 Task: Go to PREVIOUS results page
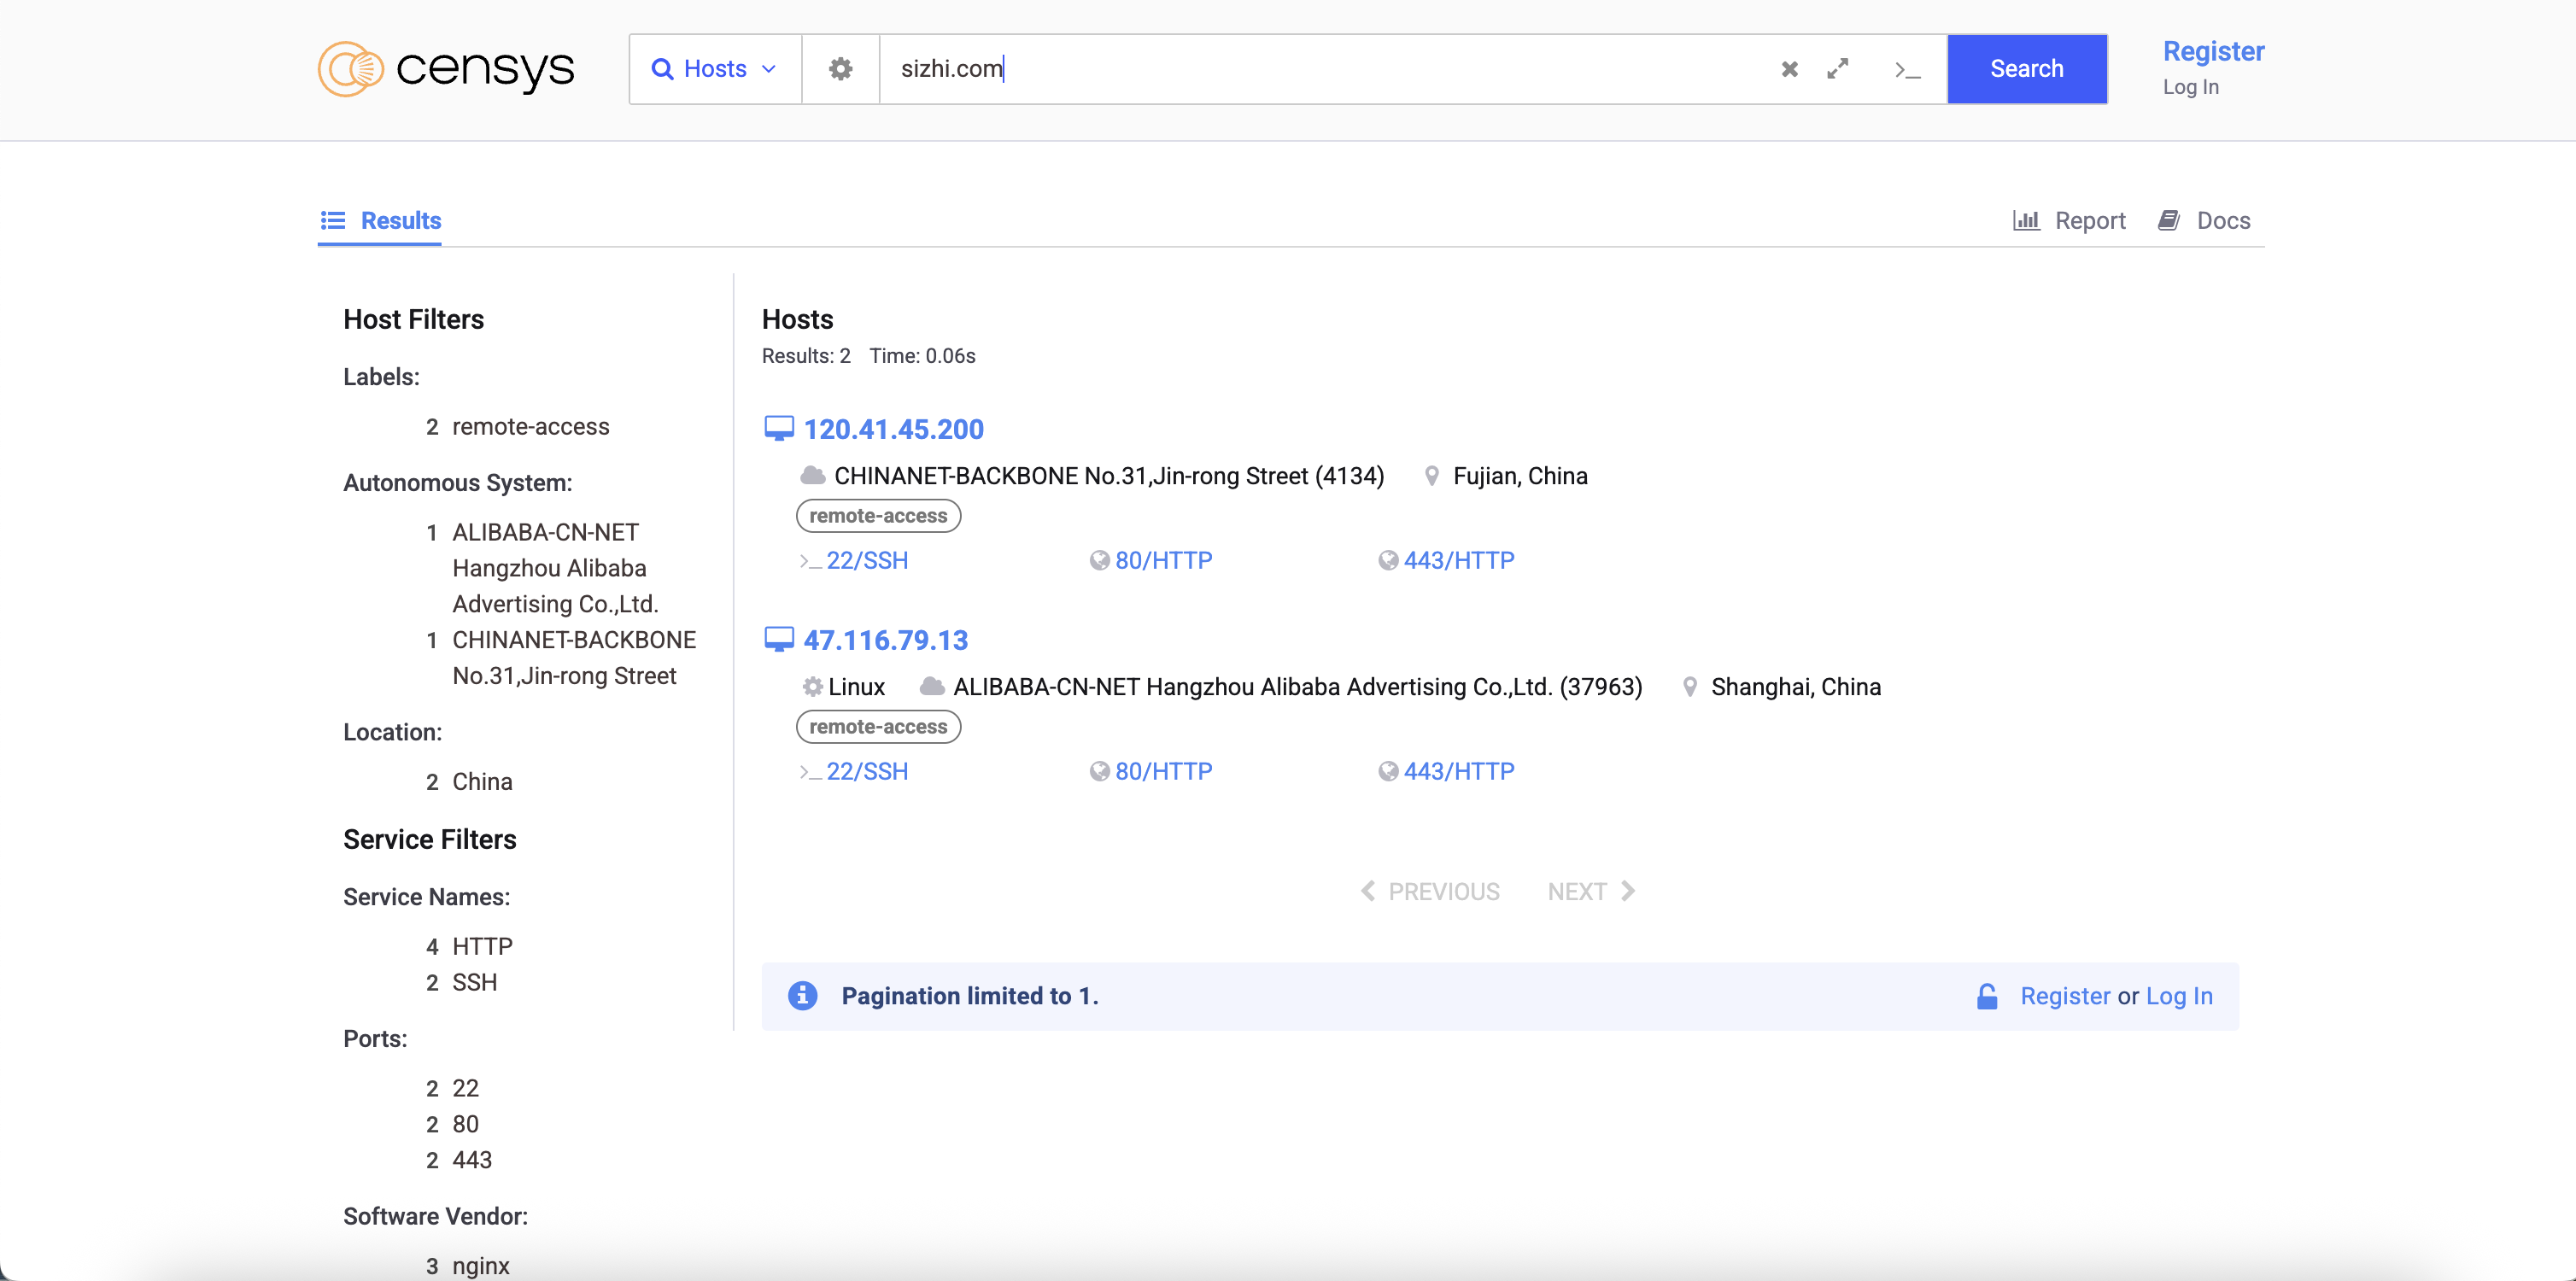pyautogui.click(x=1430, y=891)
